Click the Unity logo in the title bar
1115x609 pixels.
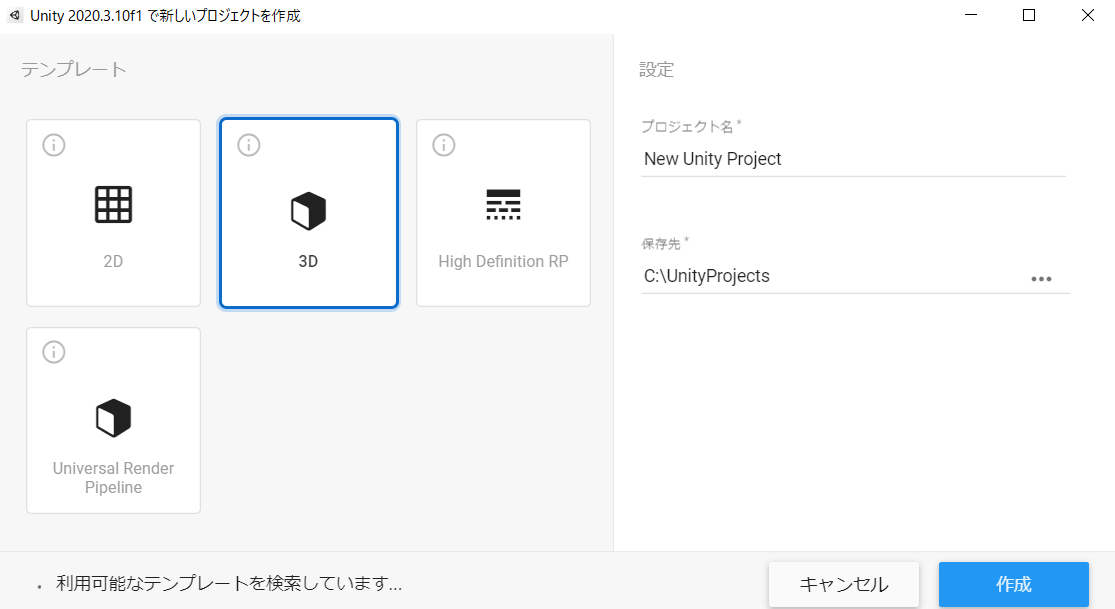[x=13, y=15]
